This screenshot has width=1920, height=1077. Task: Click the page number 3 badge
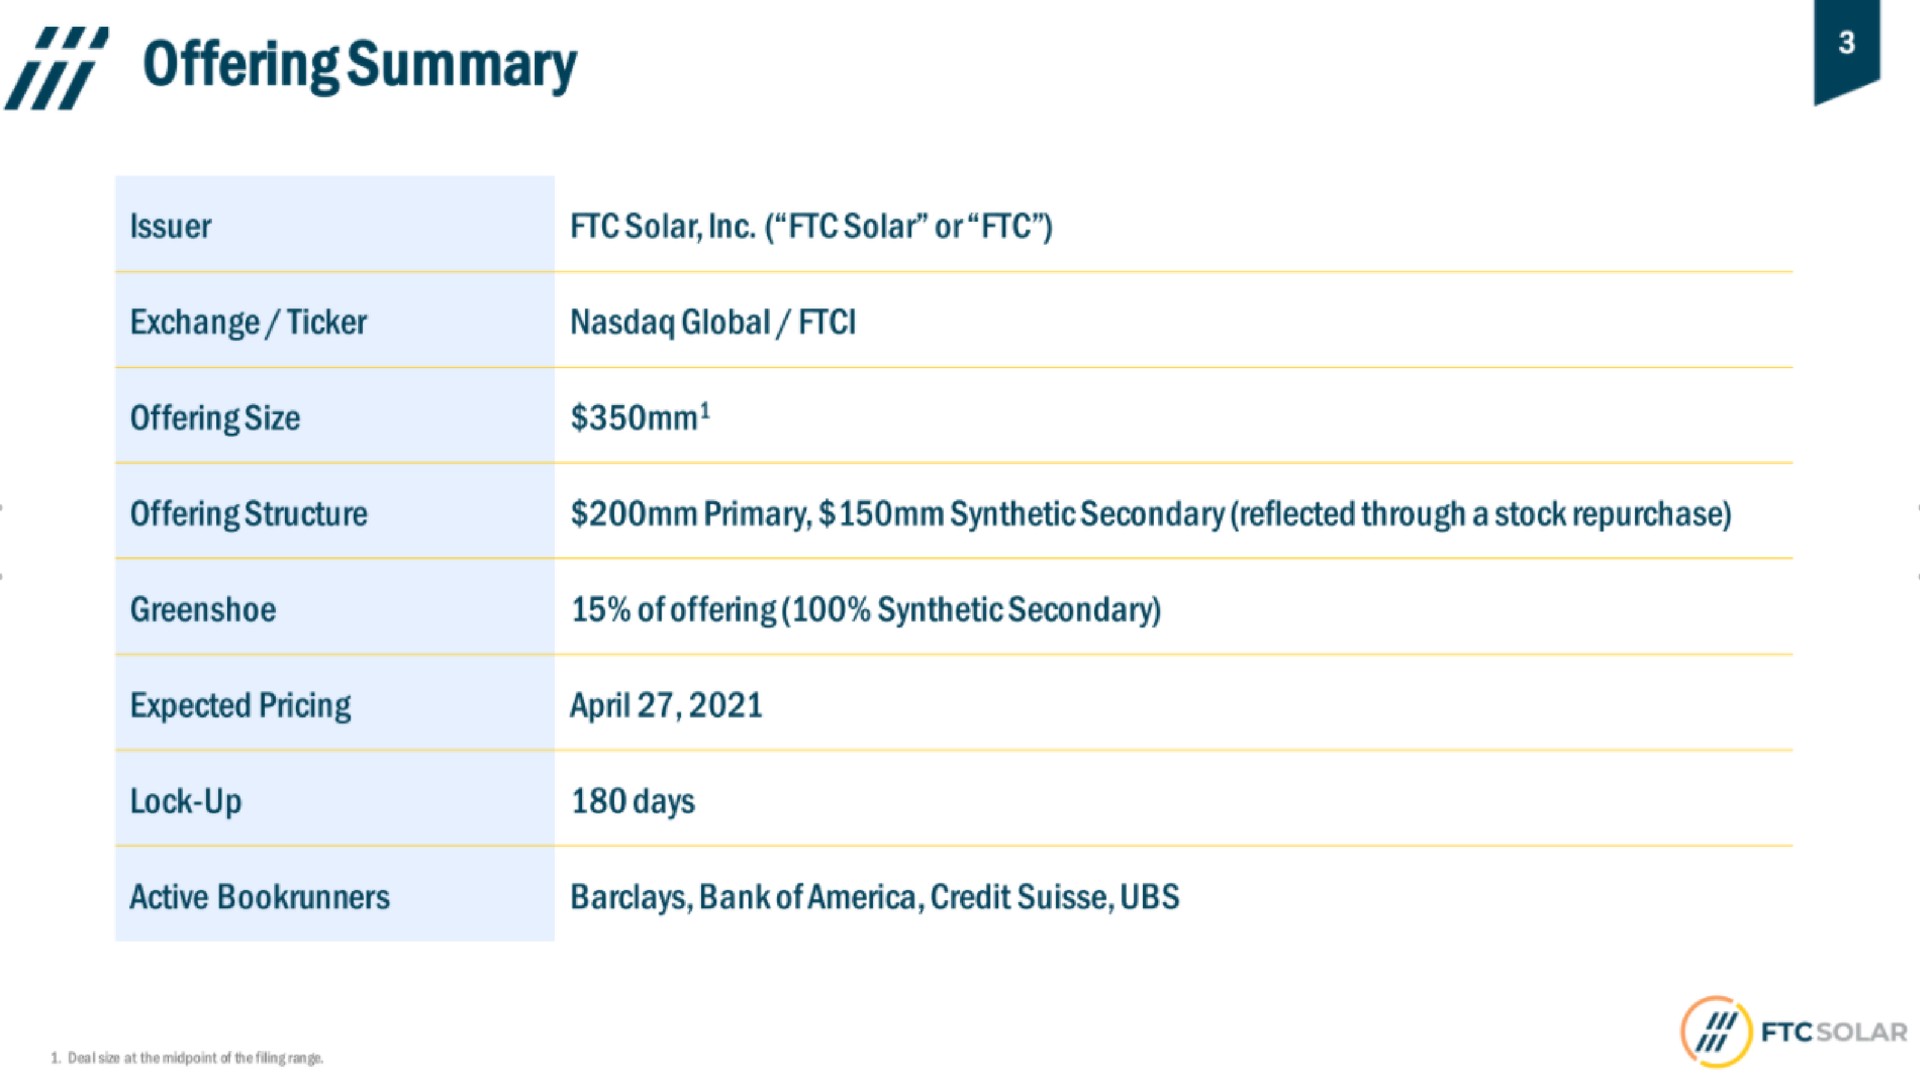click(x=1846, y=49)
